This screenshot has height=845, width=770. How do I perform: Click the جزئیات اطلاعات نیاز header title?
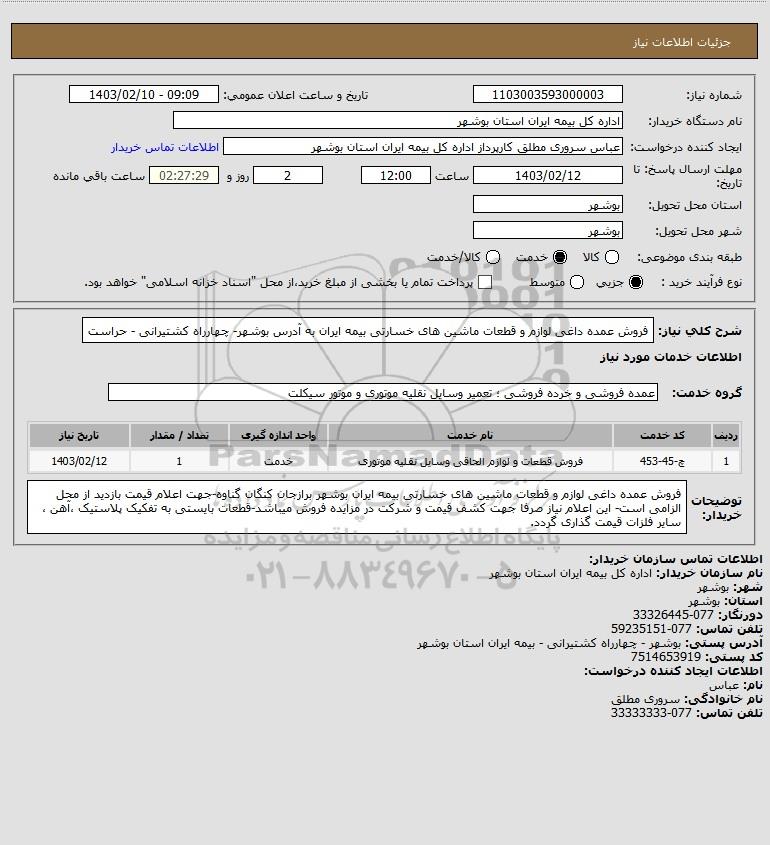click(682, 42)
